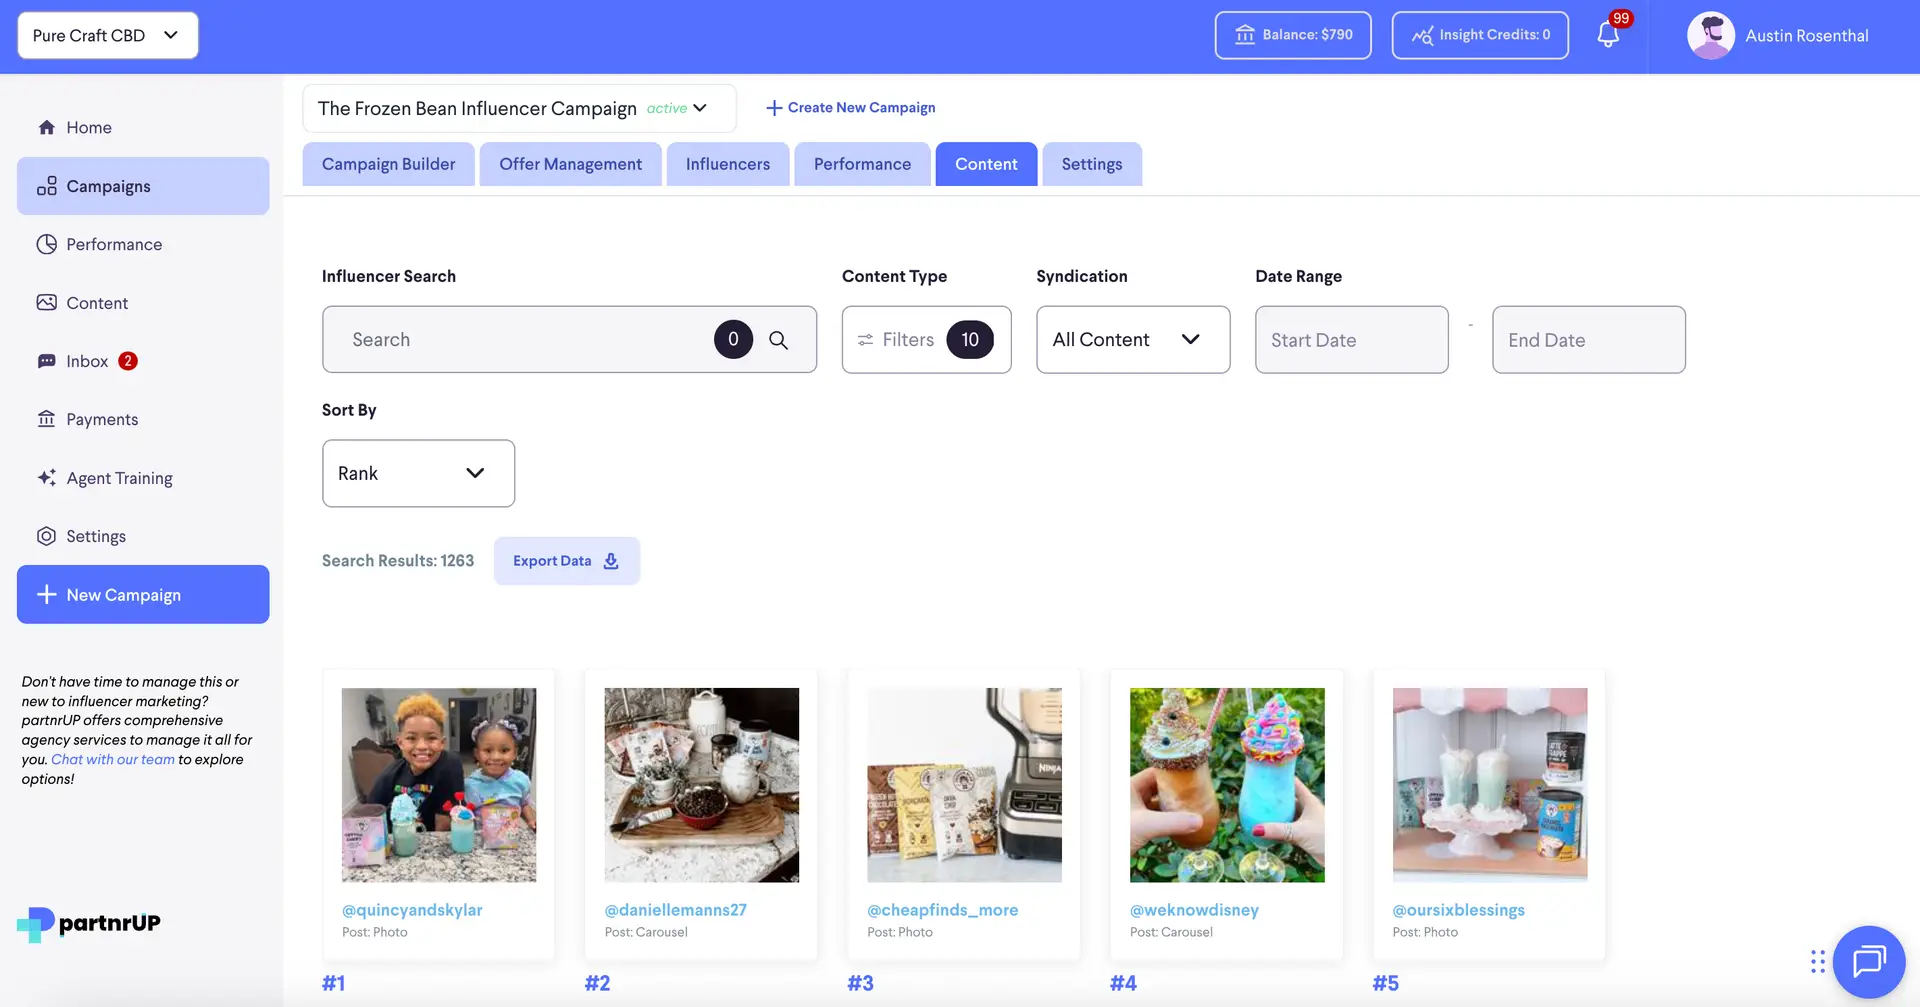Click the Content image icon in sidebar
Image resolution: width=1920 pixels, height=1007 pixels.
[46, 302]
